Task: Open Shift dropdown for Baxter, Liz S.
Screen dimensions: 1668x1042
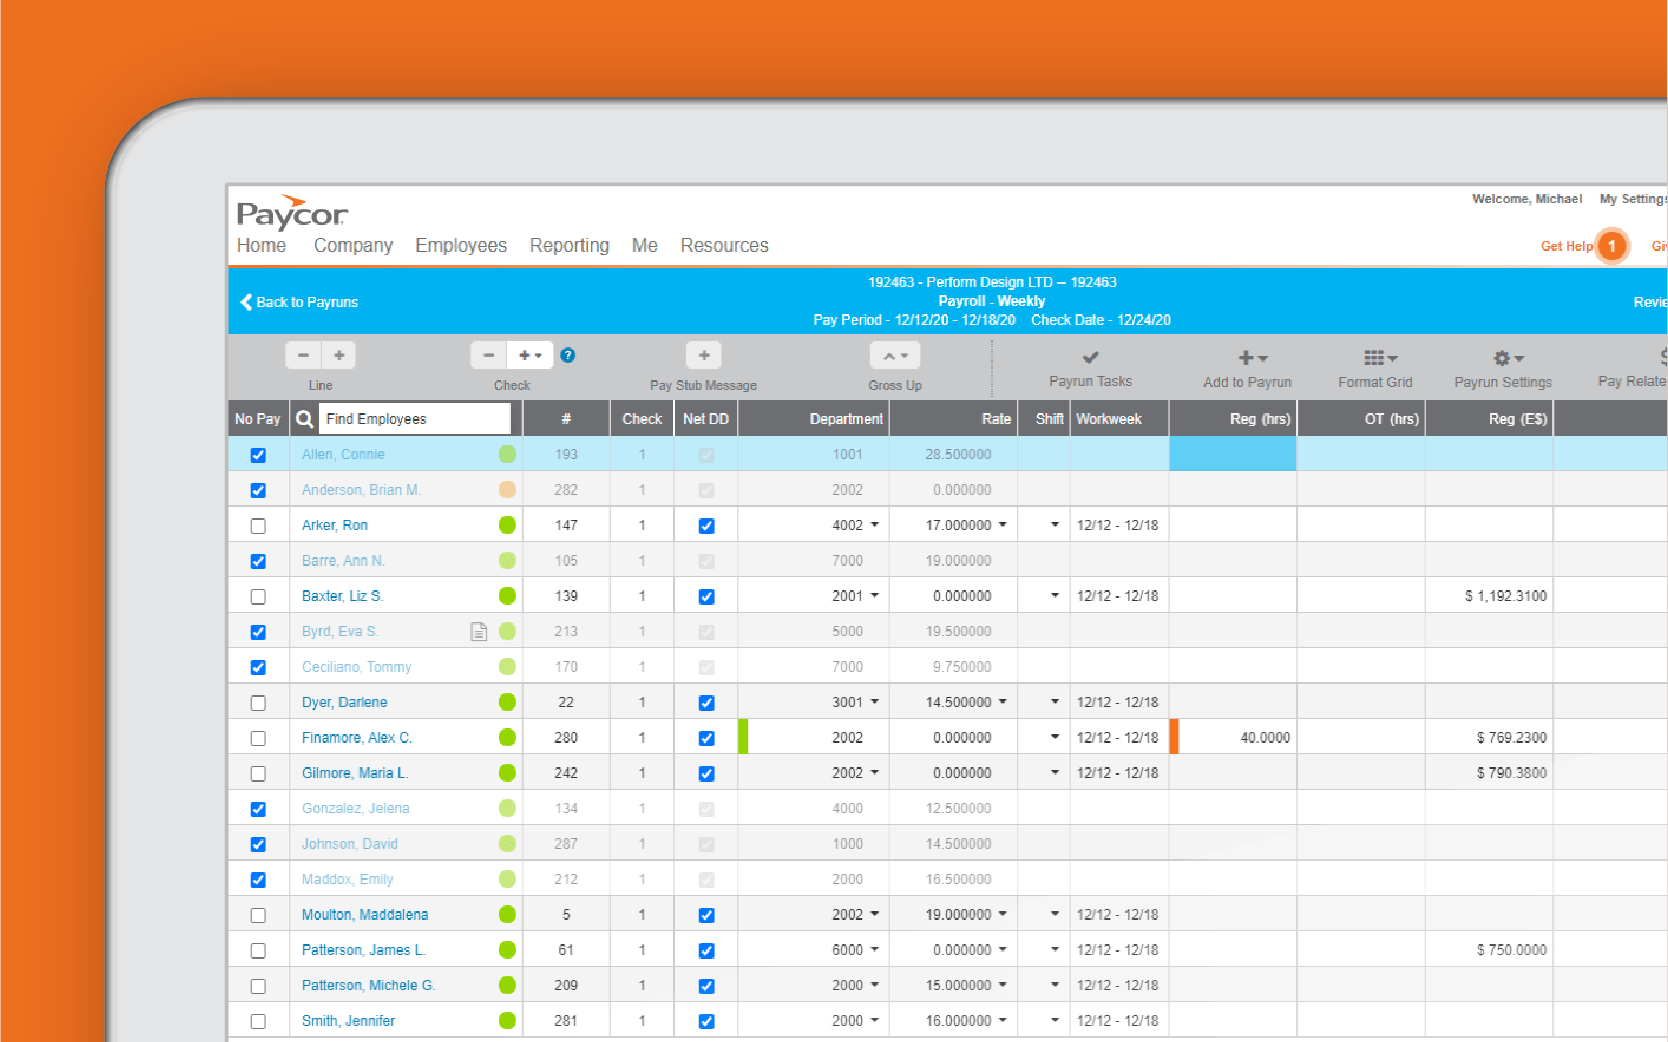Action: [1054, 596]
